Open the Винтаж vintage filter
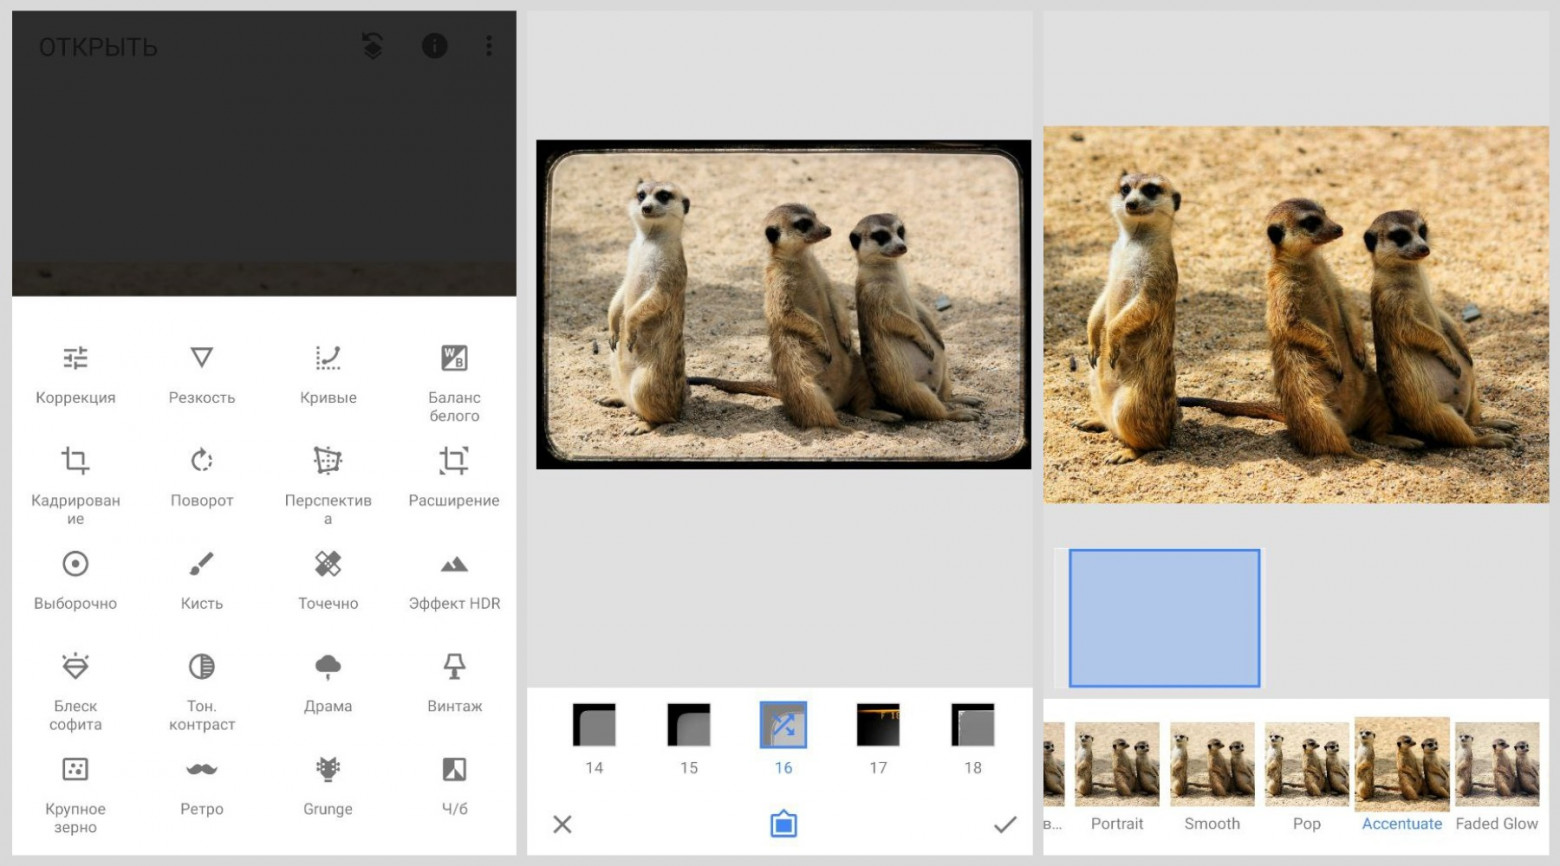This screenshot has width=1560, height=866. tap(454, 681)
